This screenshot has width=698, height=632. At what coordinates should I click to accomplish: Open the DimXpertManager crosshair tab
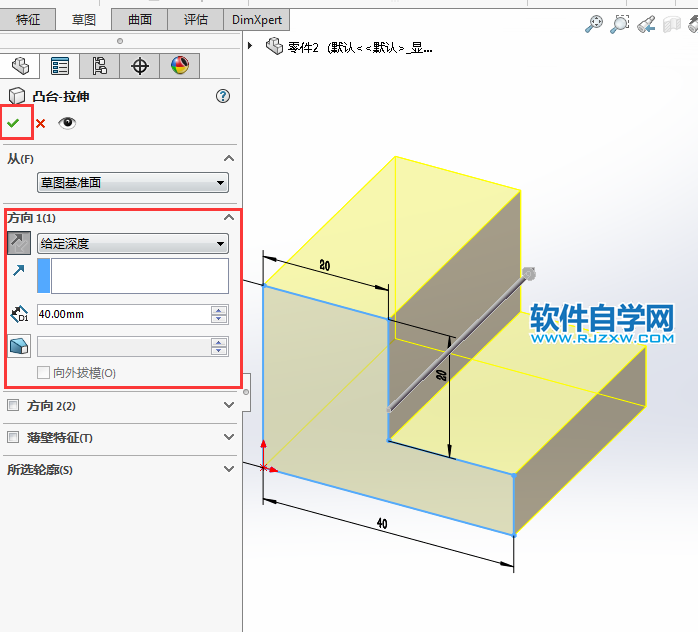click(139, 66)
